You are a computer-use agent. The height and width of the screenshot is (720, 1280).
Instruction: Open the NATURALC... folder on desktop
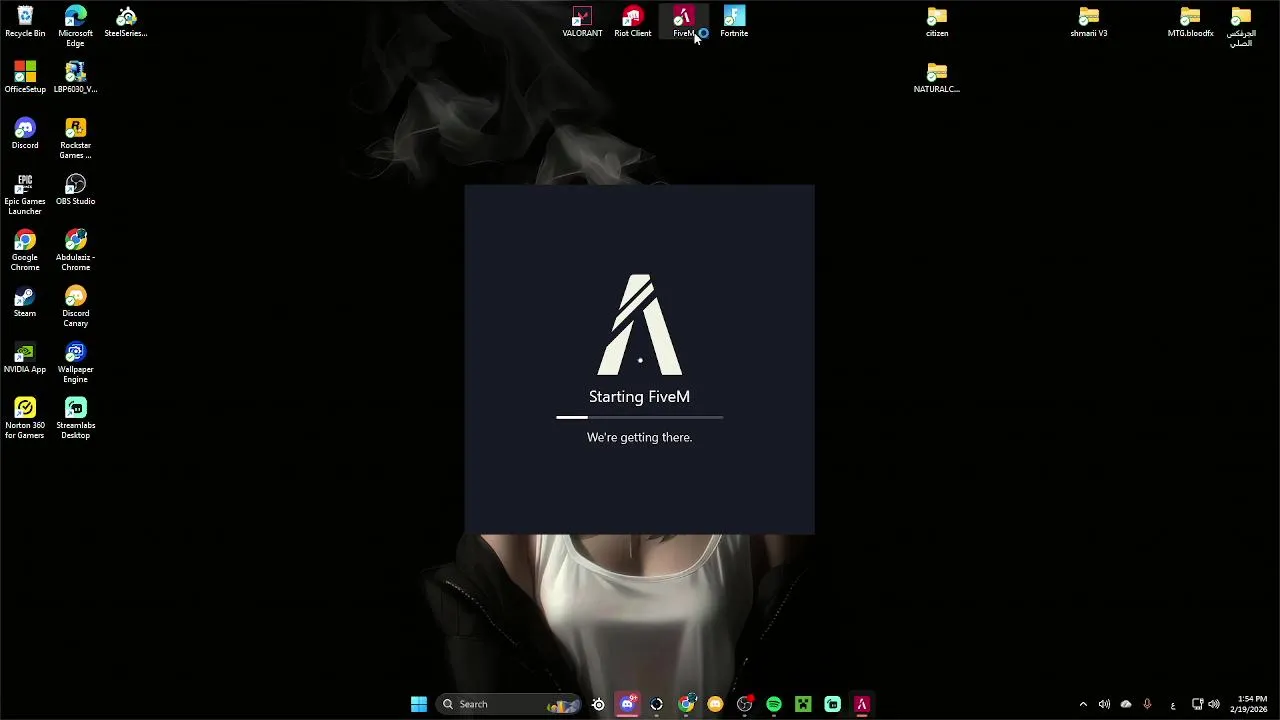pyautogui.click(x=937, y=78)
